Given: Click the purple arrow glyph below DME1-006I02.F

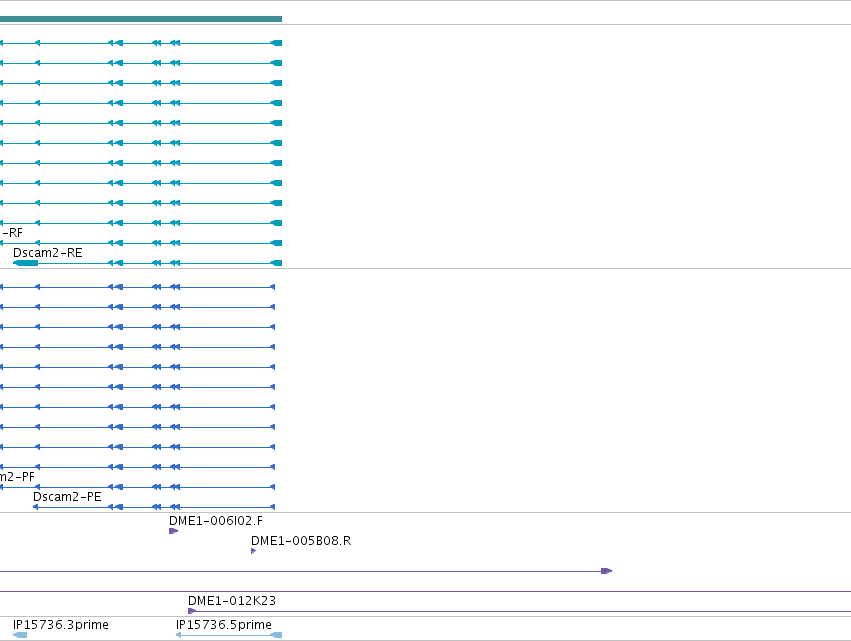Looking at the screenshot, I should (174, 531).
